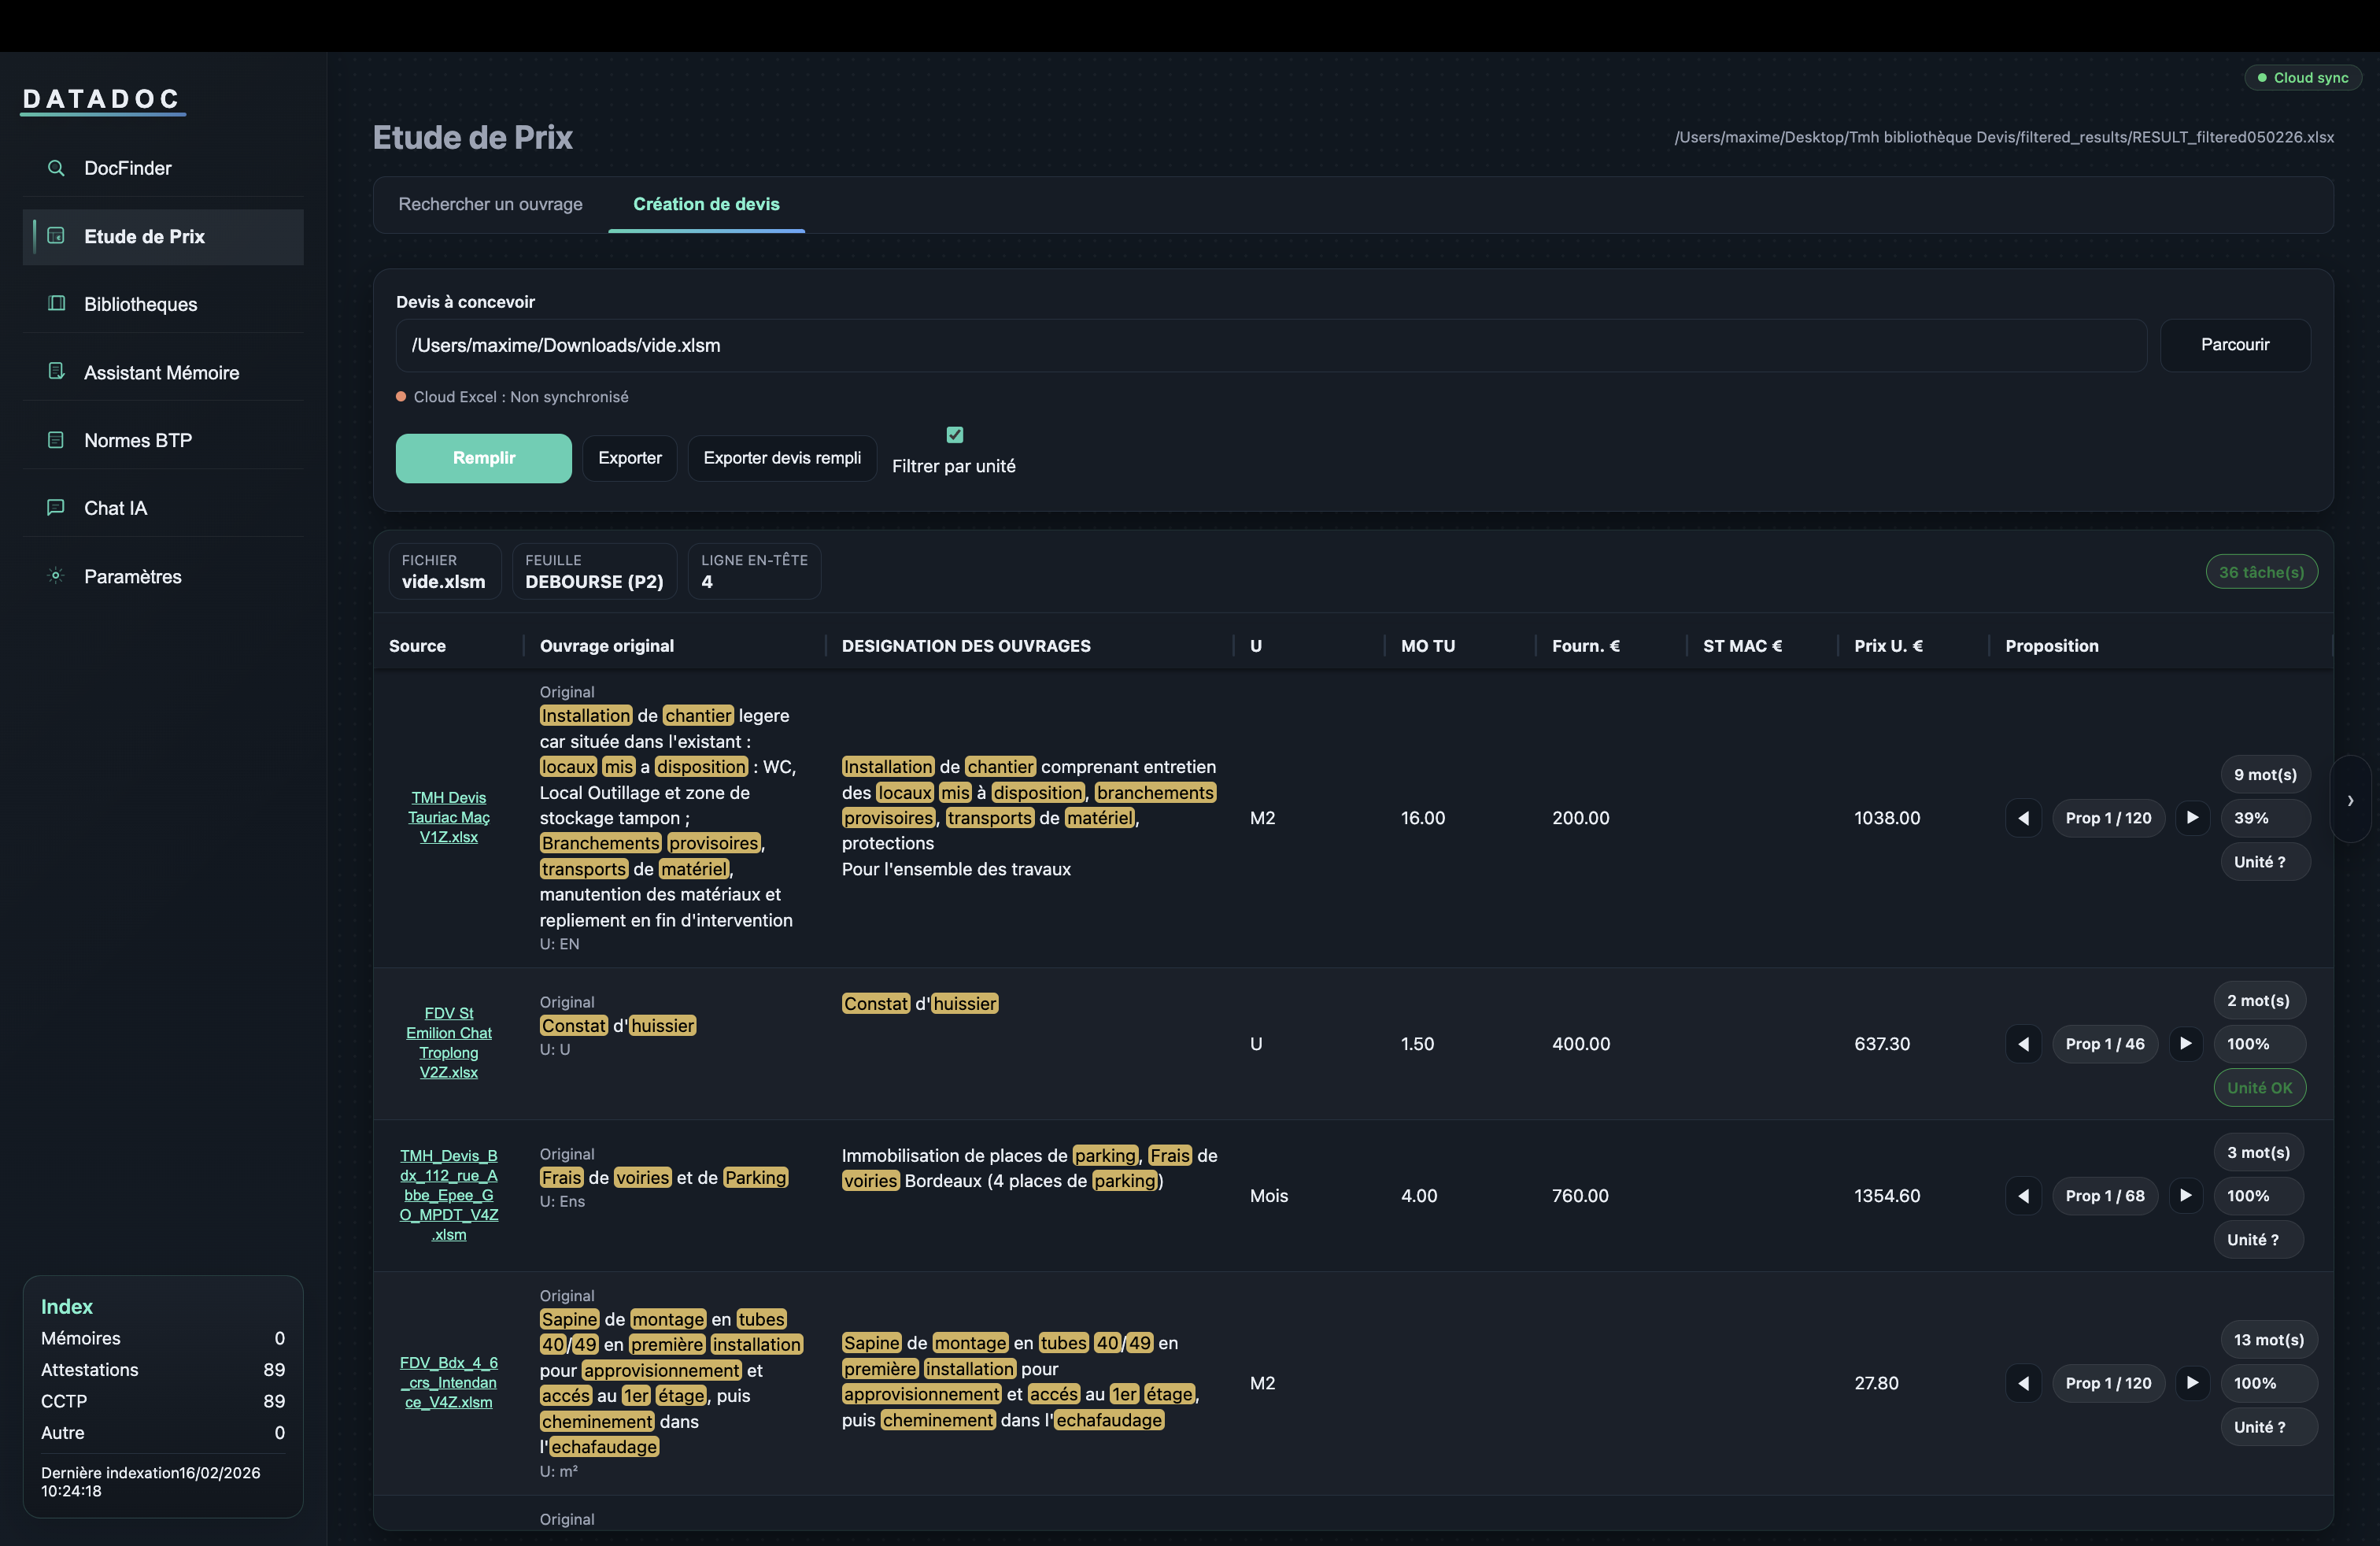The image size is (2380, 1546).
Task: Open the TMH Devis Tauriac Maç V1Z.xlsx link
Action: coord(448,817)
